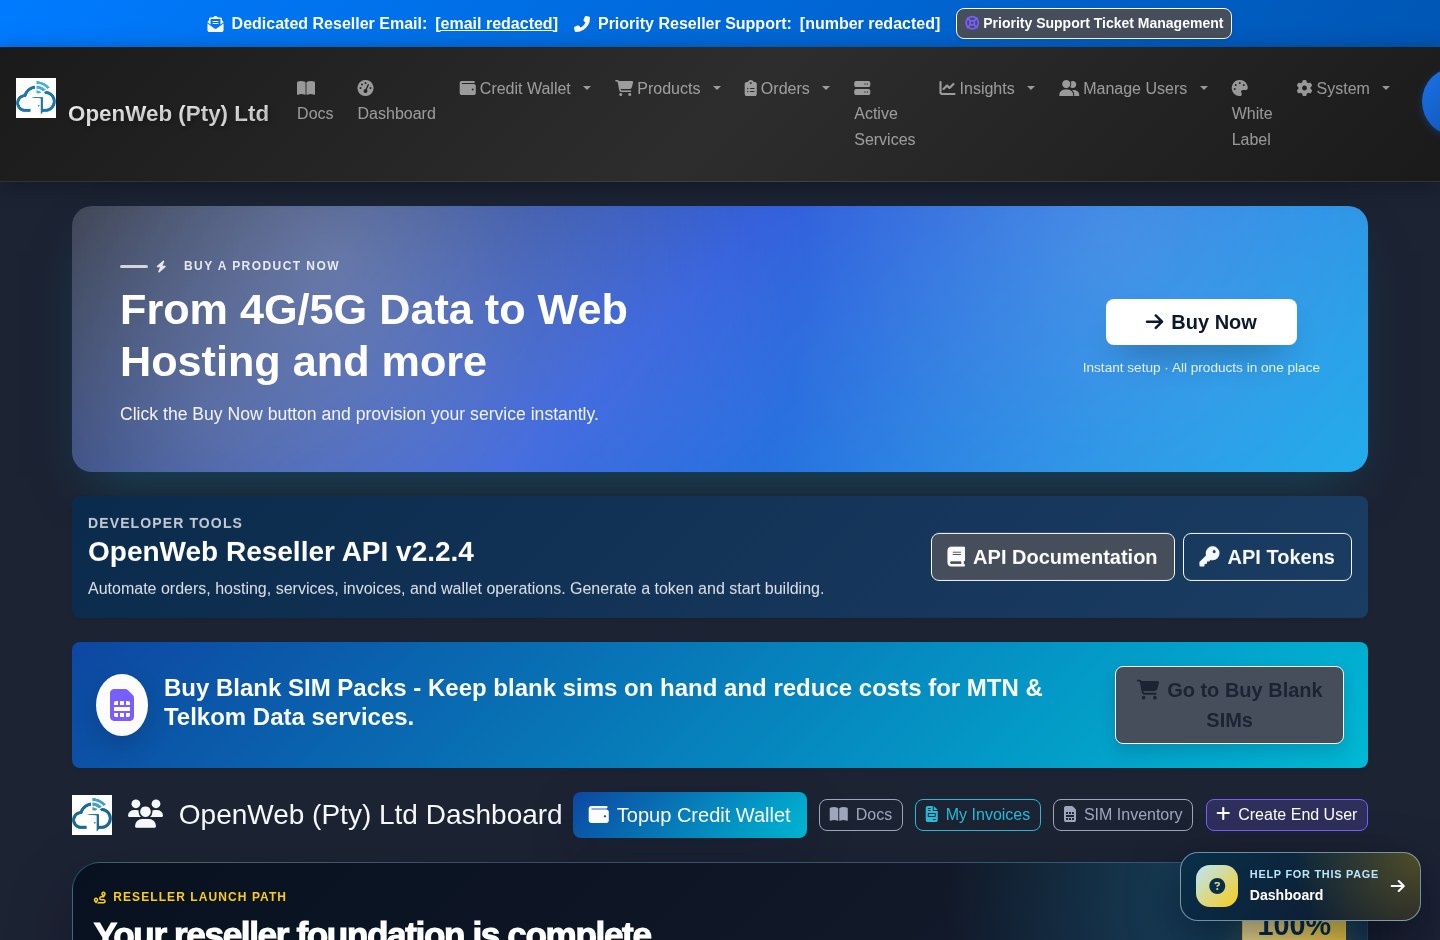The width and height of the screenshot is (1440, 940).
Task: Click the Topup Credit Wallet button
Action: pos(690,815)
